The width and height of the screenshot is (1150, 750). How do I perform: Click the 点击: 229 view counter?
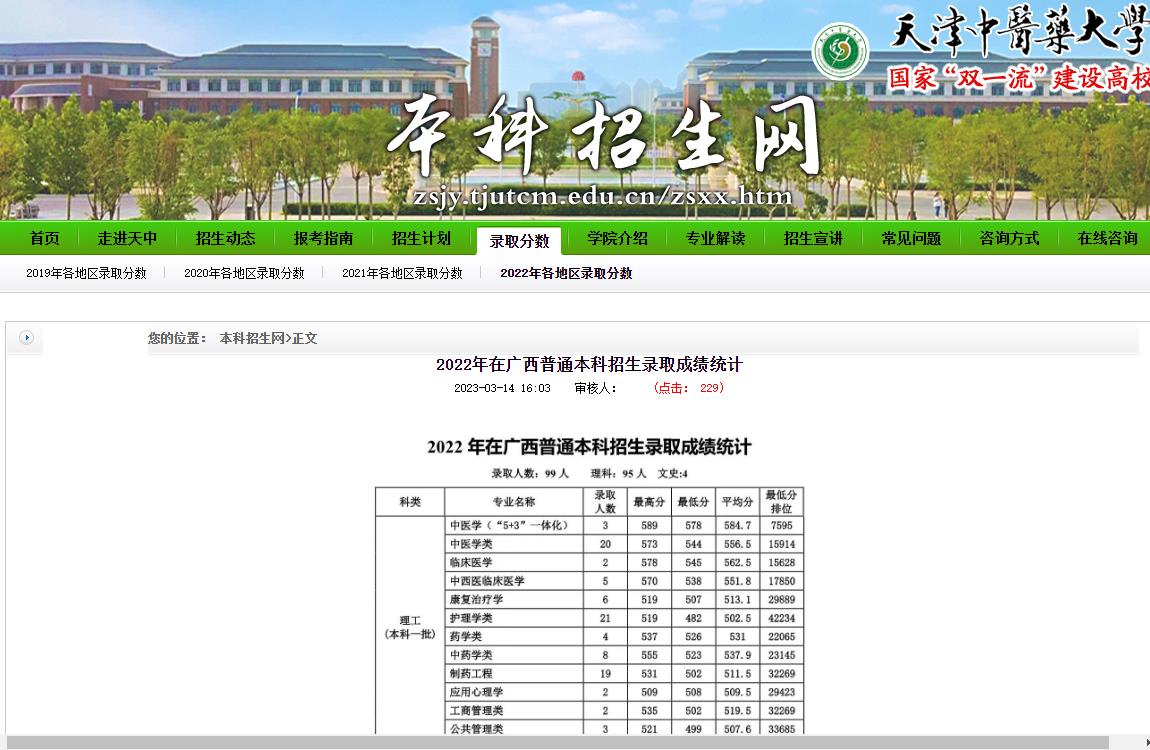pyautogui.click(x=688, y=388)
